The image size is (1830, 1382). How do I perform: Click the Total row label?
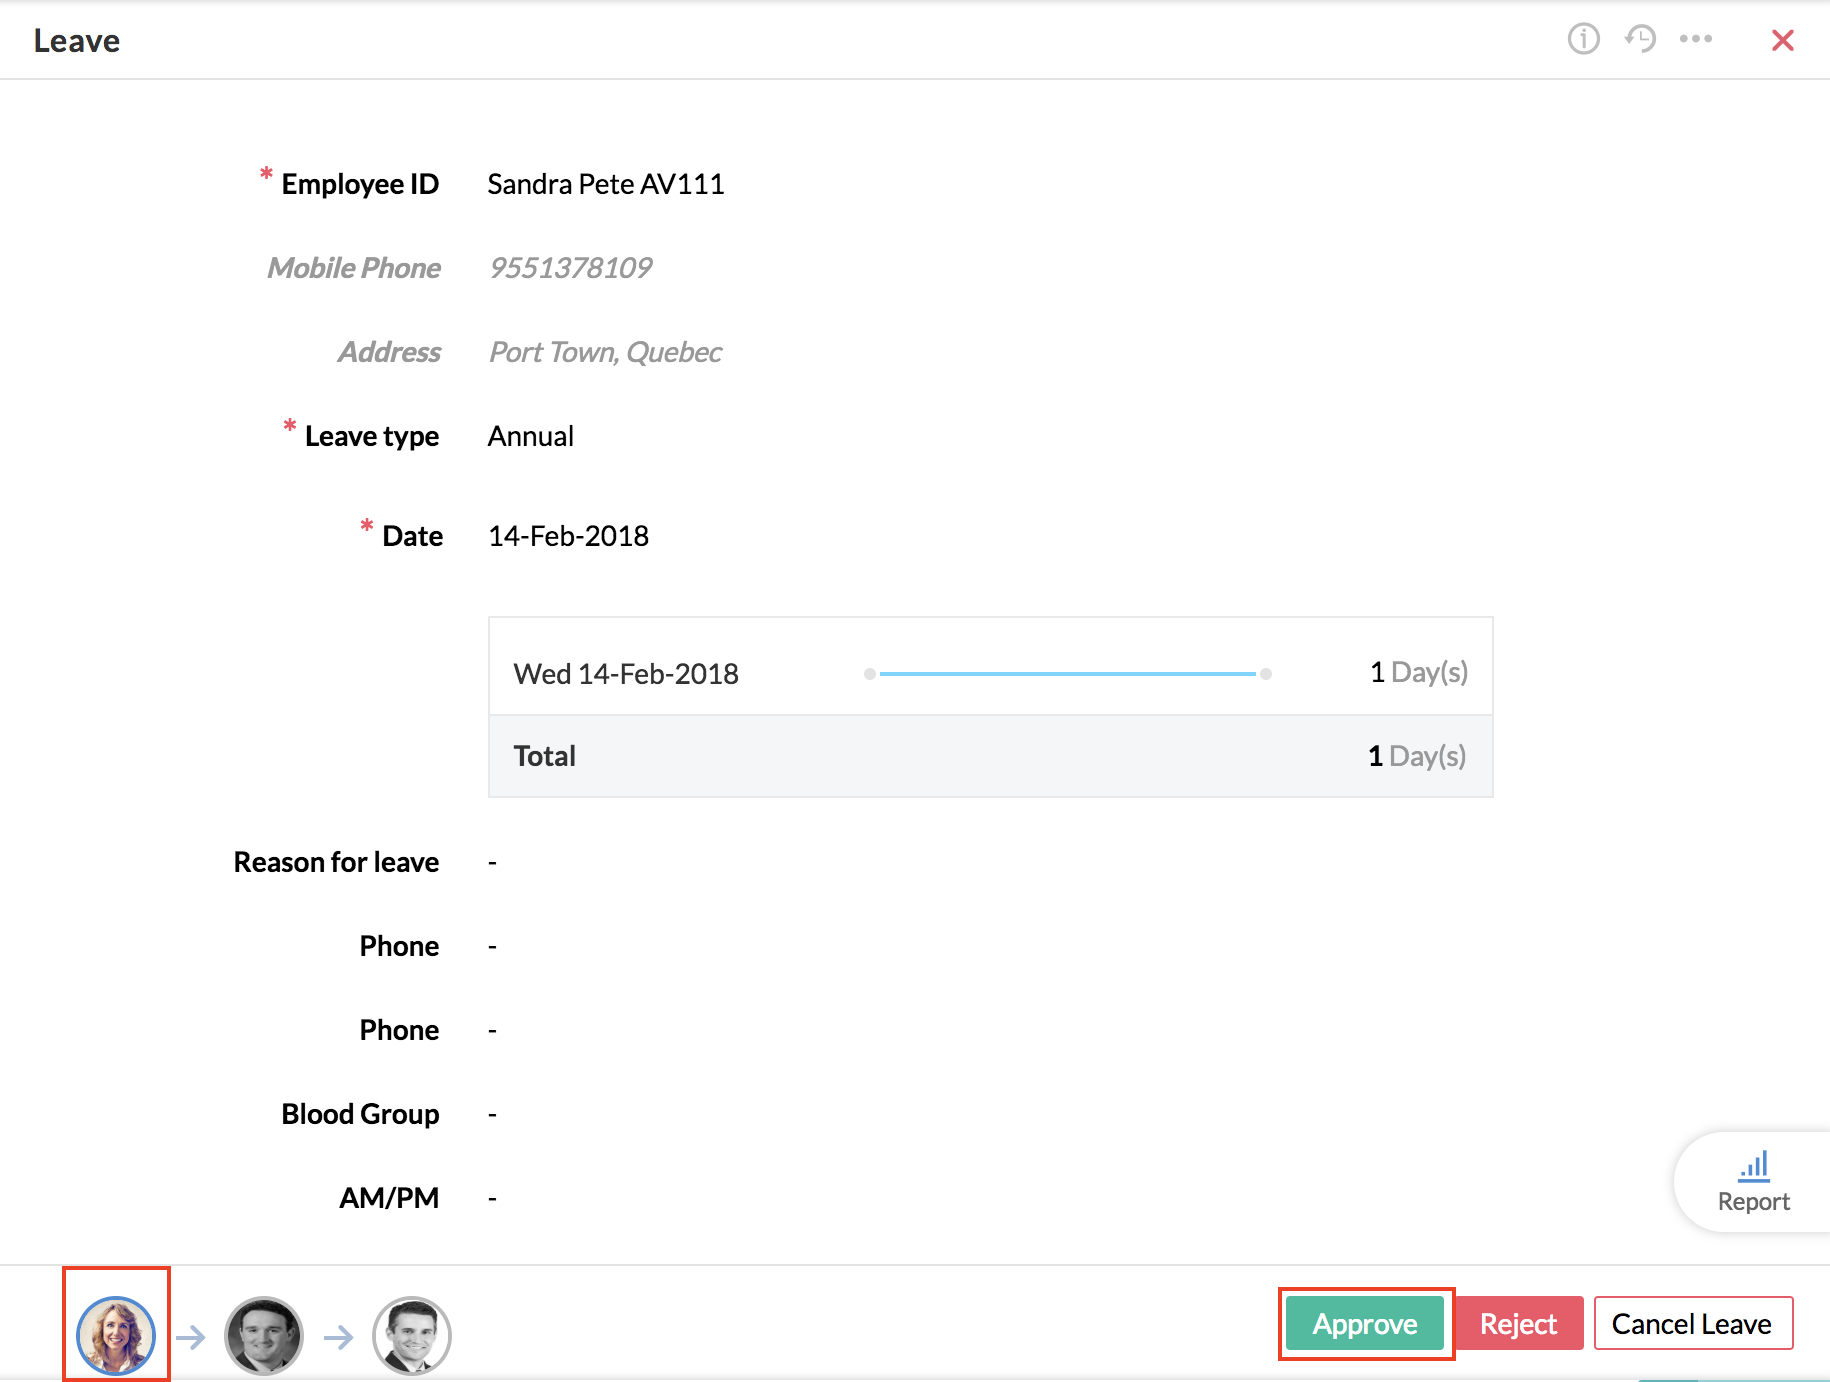click(x=545, y=756)
